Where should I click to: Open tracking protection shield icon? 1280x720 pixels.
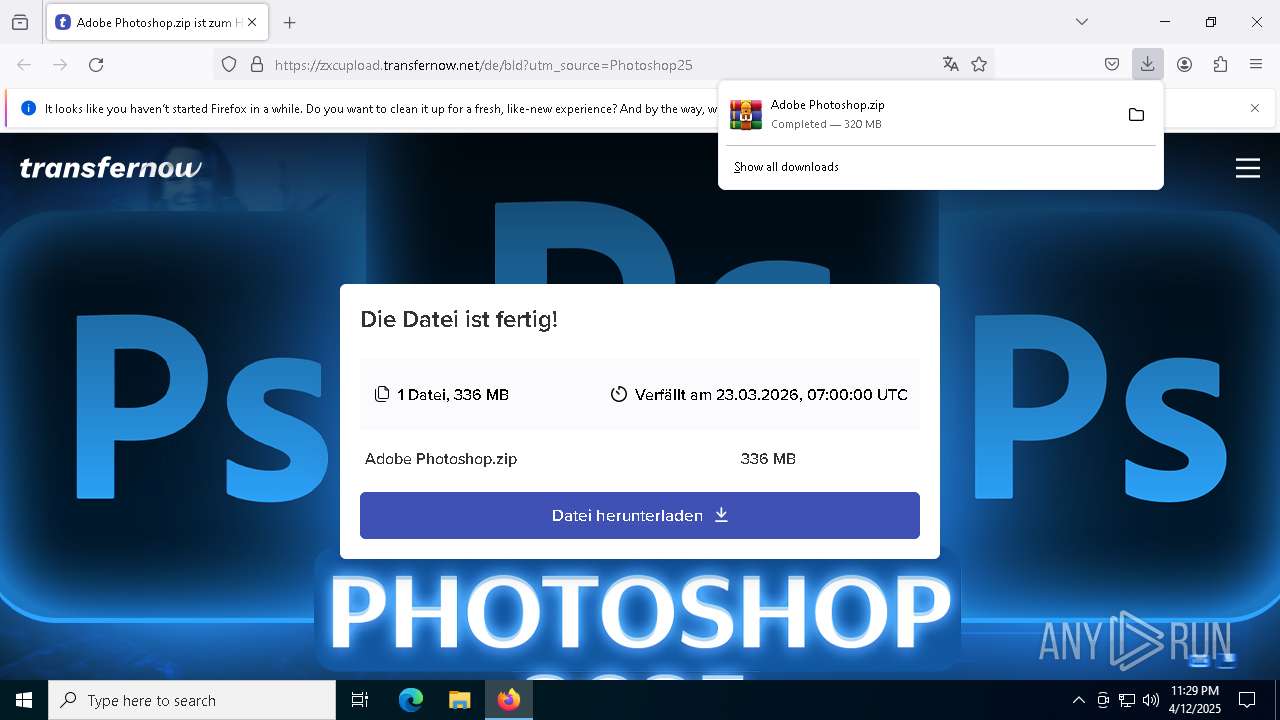click(x=229, y=65)
